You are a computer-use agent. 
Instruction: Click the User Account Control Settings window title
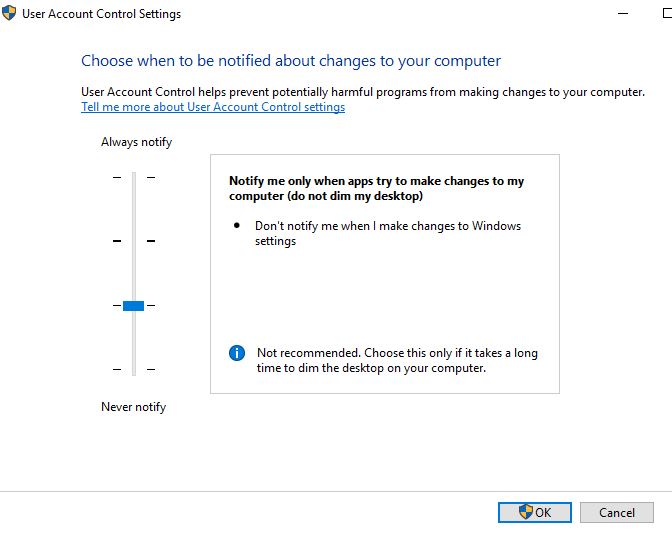[x=102, y=14]
